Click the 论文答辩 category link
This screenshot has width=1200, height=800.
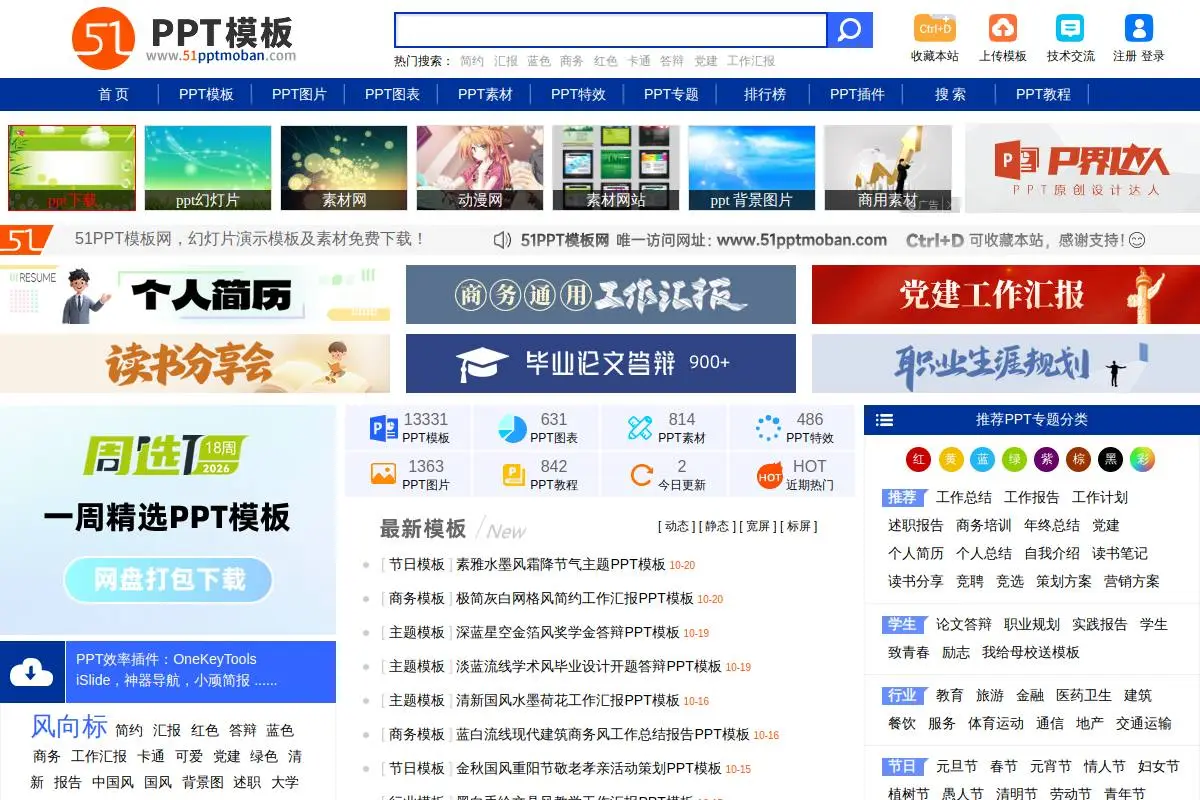pyautogui.click(x=964, y=624)
